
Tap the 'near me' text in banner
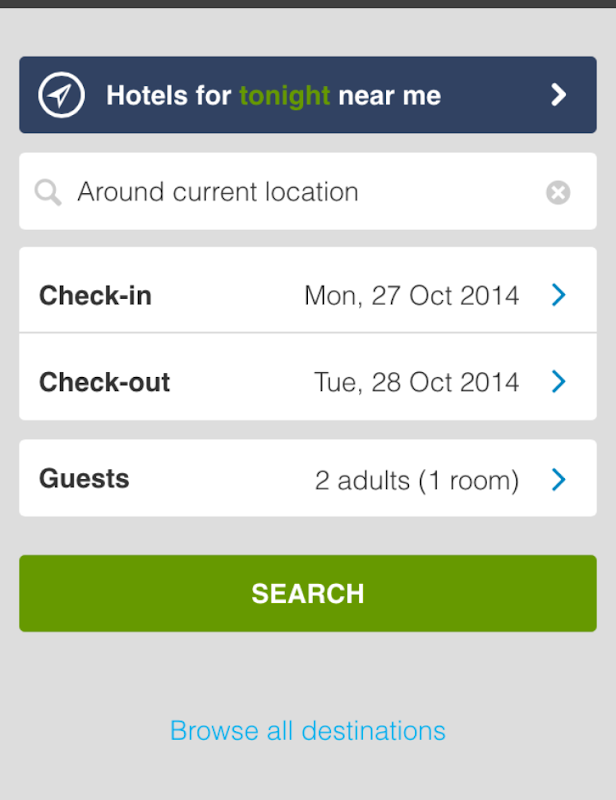pyautogui.click(x=389, y=96)
